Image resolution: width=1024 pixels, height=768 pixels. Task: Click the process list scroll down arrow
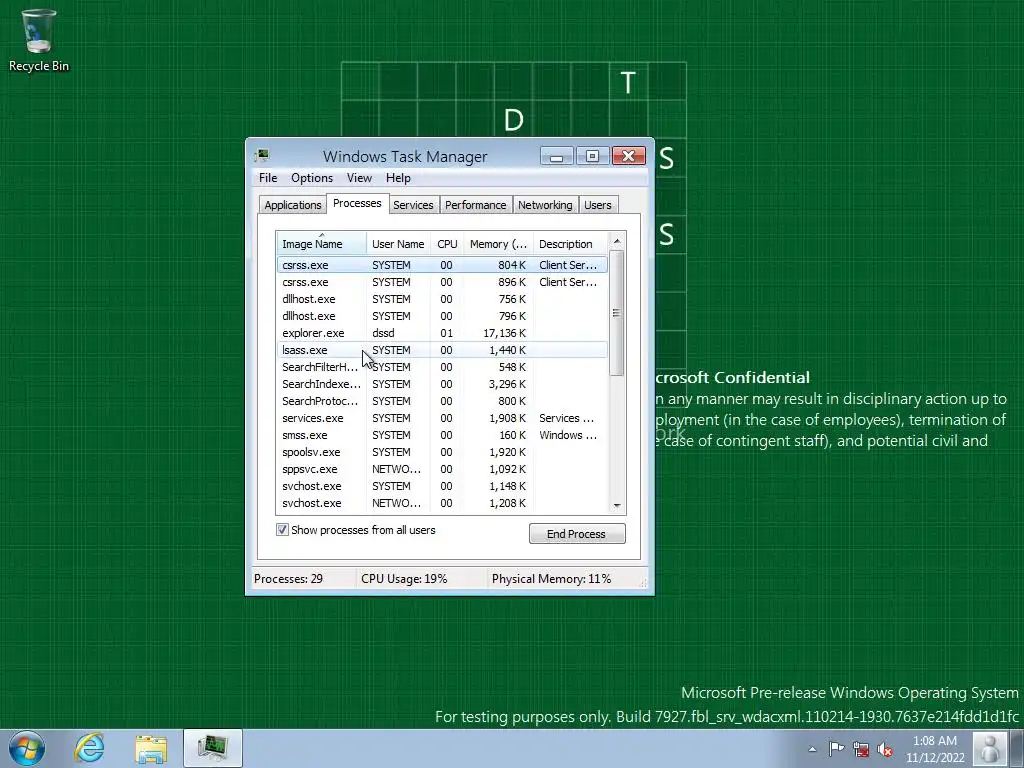point(617,506)
